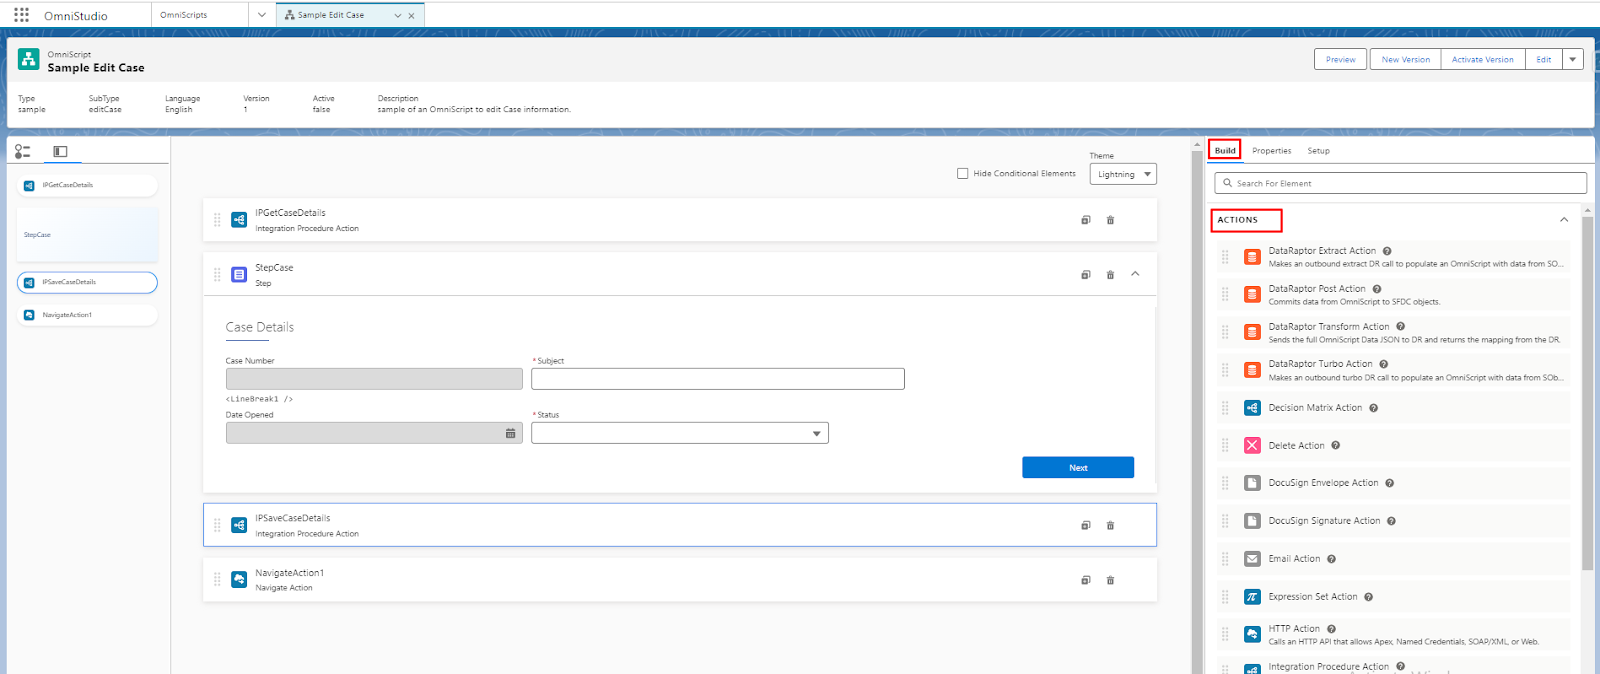Switch to the Build tab

point(1225,150)
